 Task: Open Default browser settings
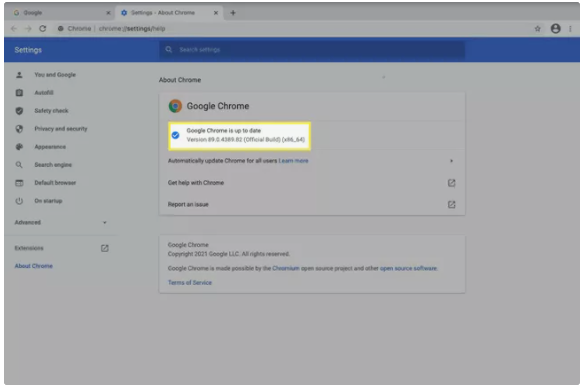coord(55,183)
